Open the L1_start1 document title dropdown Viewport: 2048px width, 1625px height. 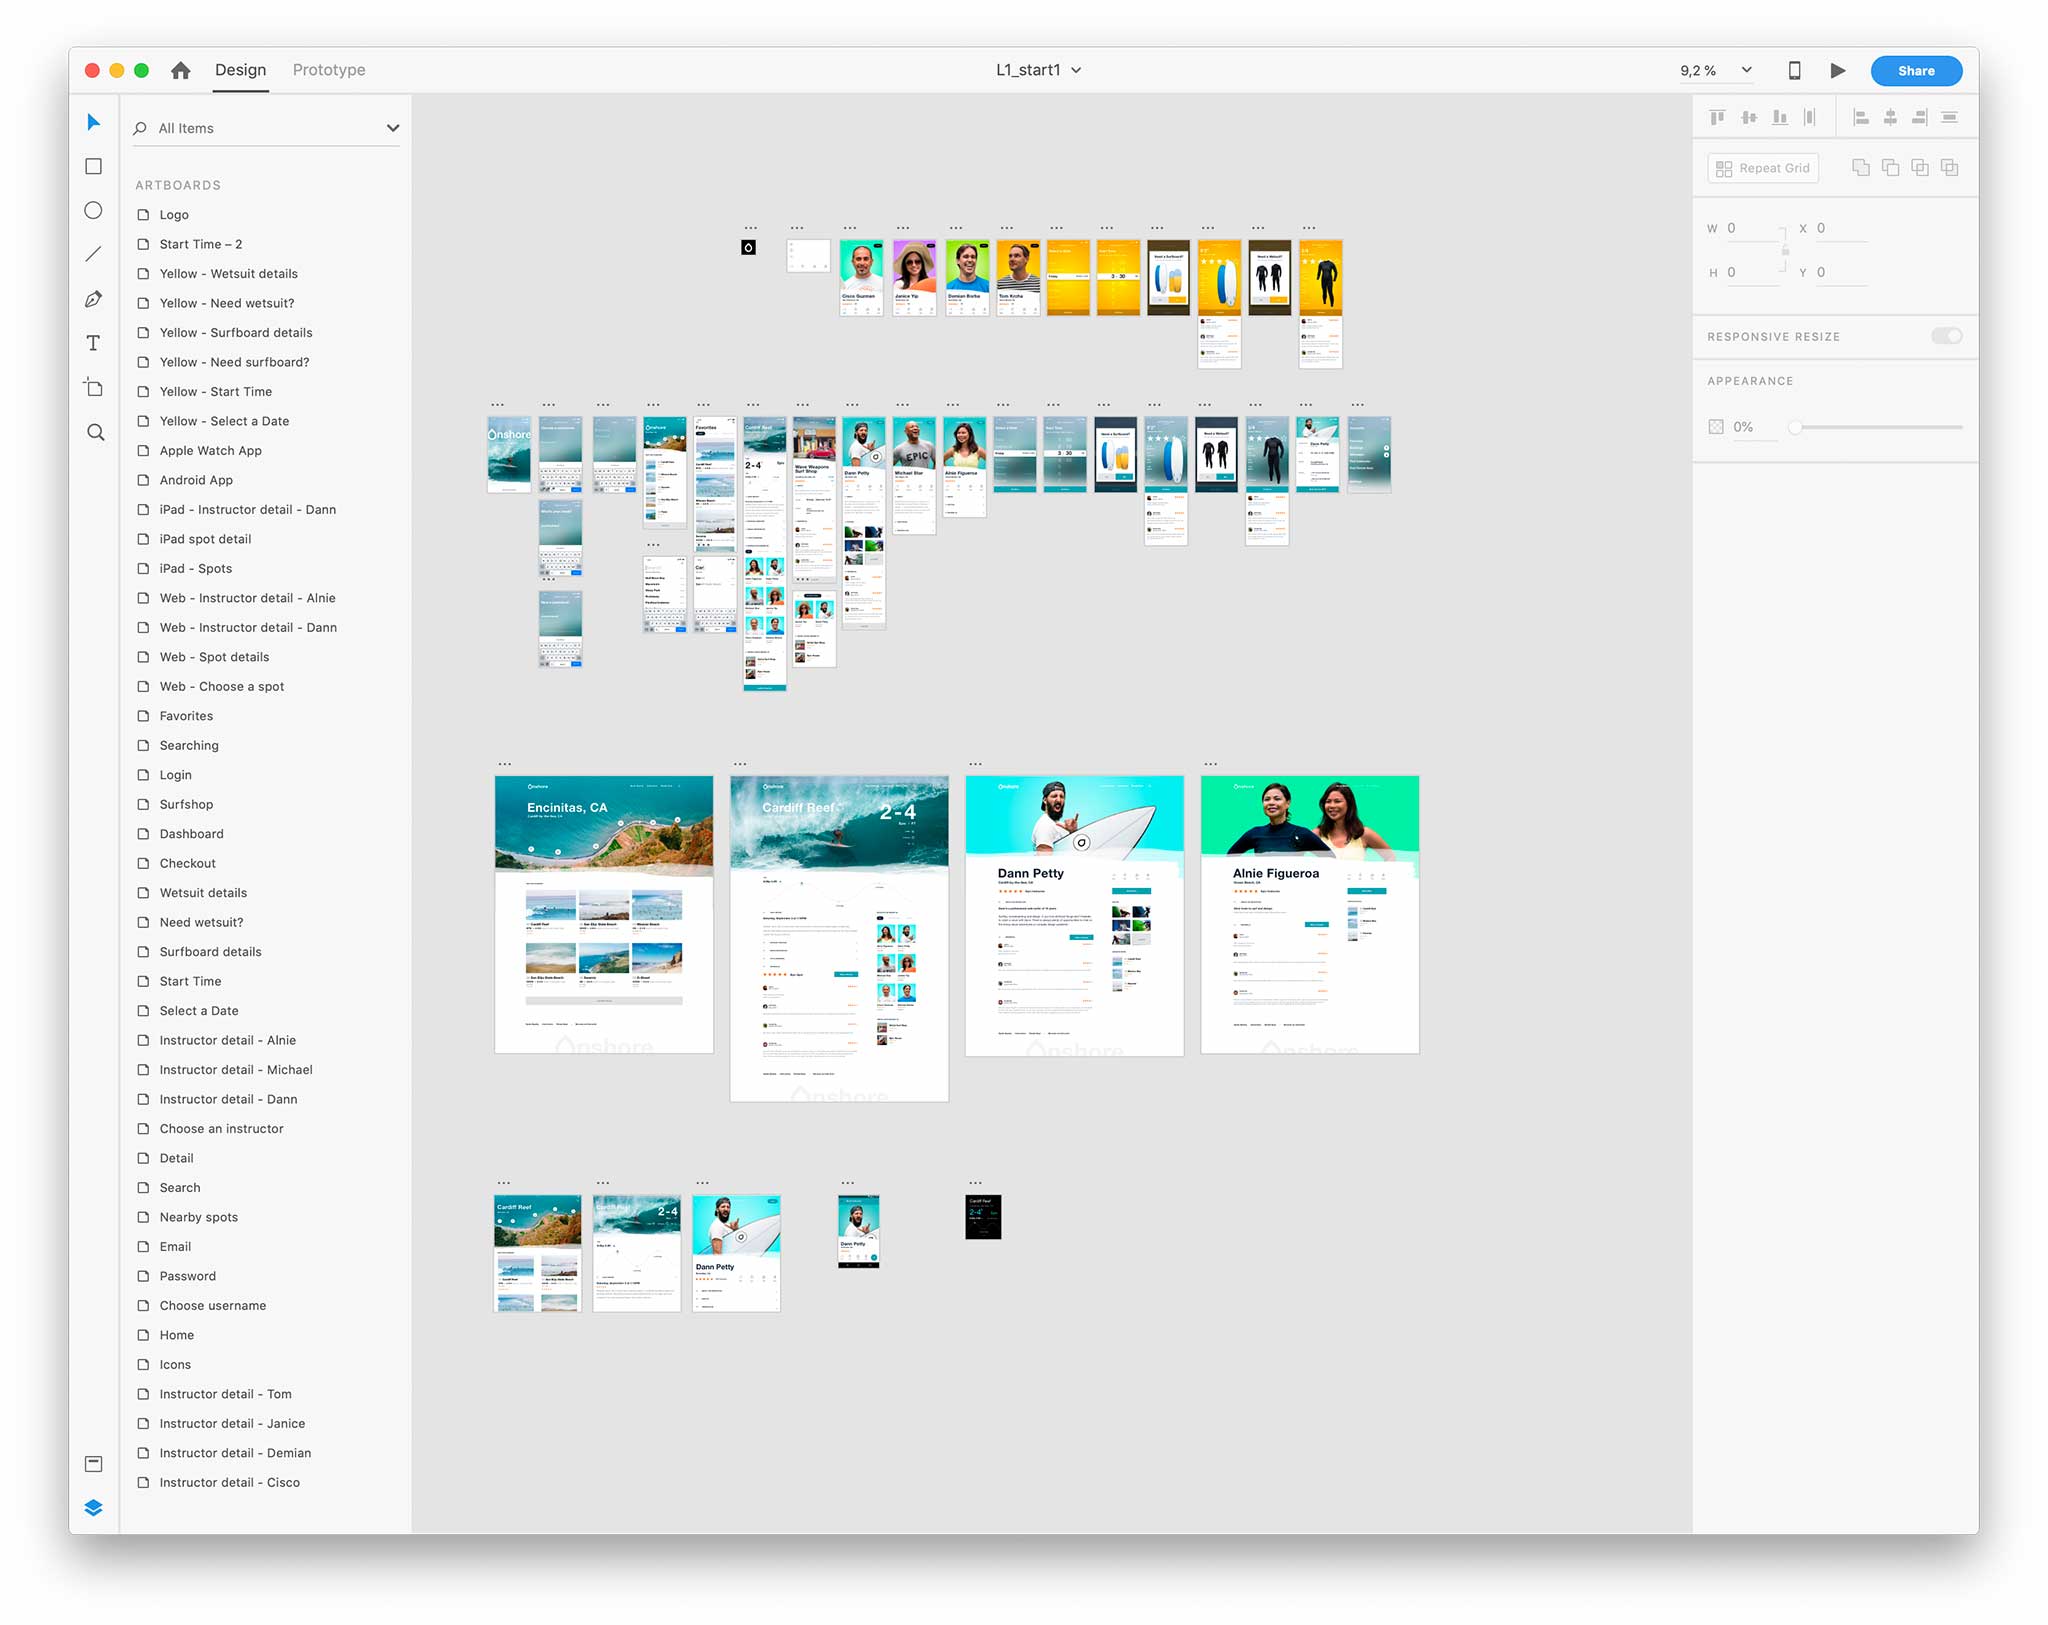[1076, 70]
